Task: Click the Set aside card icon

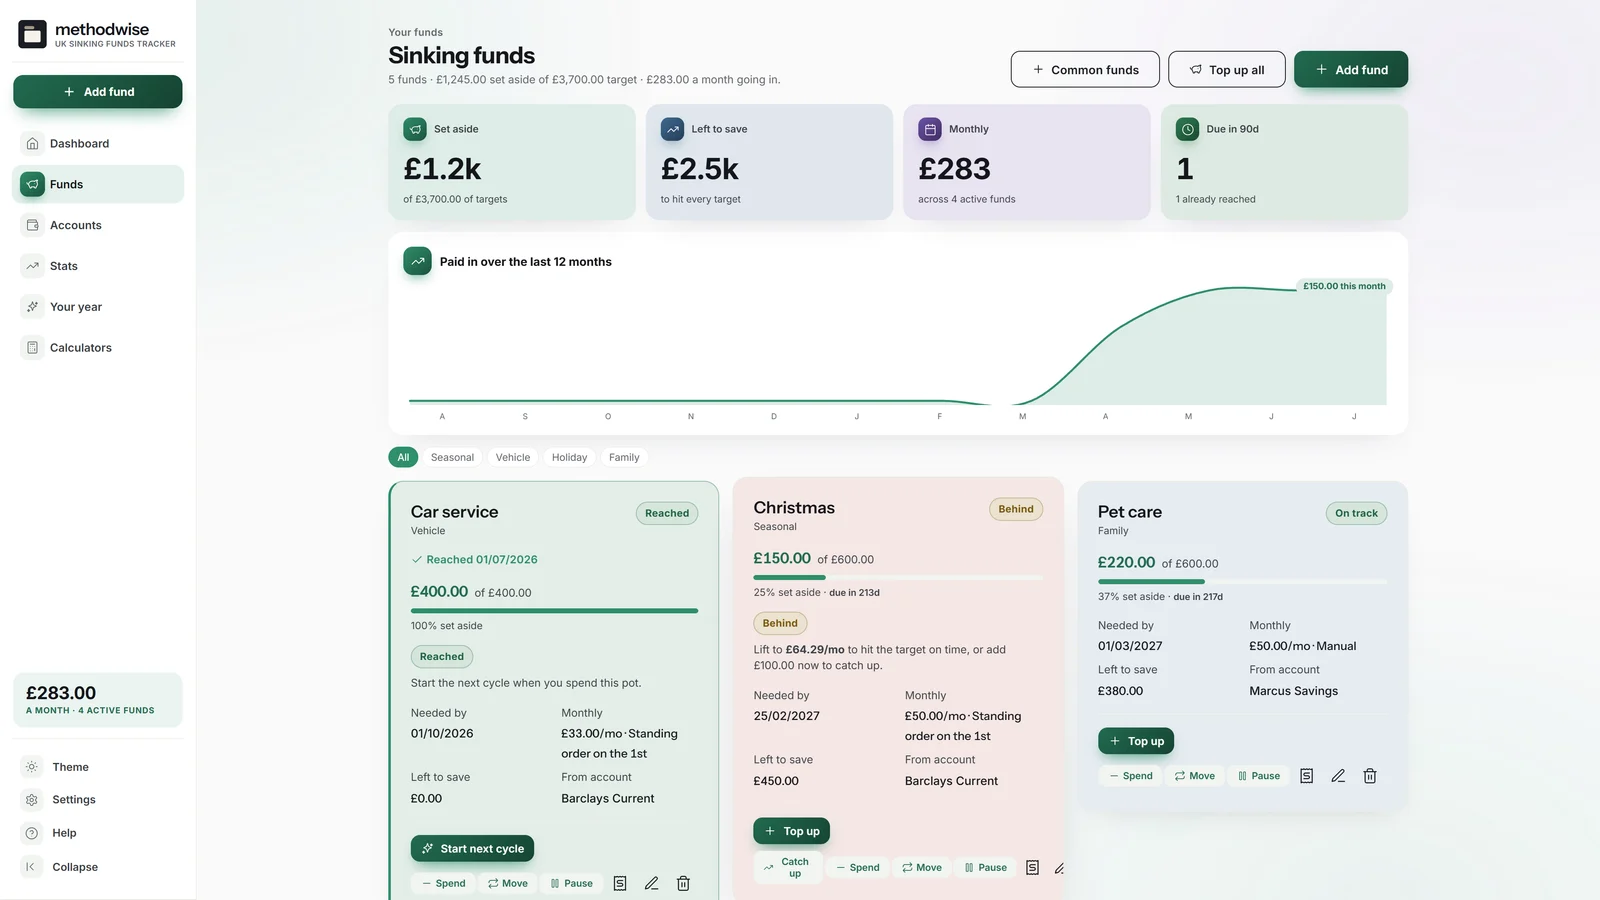Action: [x=415, y=129]
